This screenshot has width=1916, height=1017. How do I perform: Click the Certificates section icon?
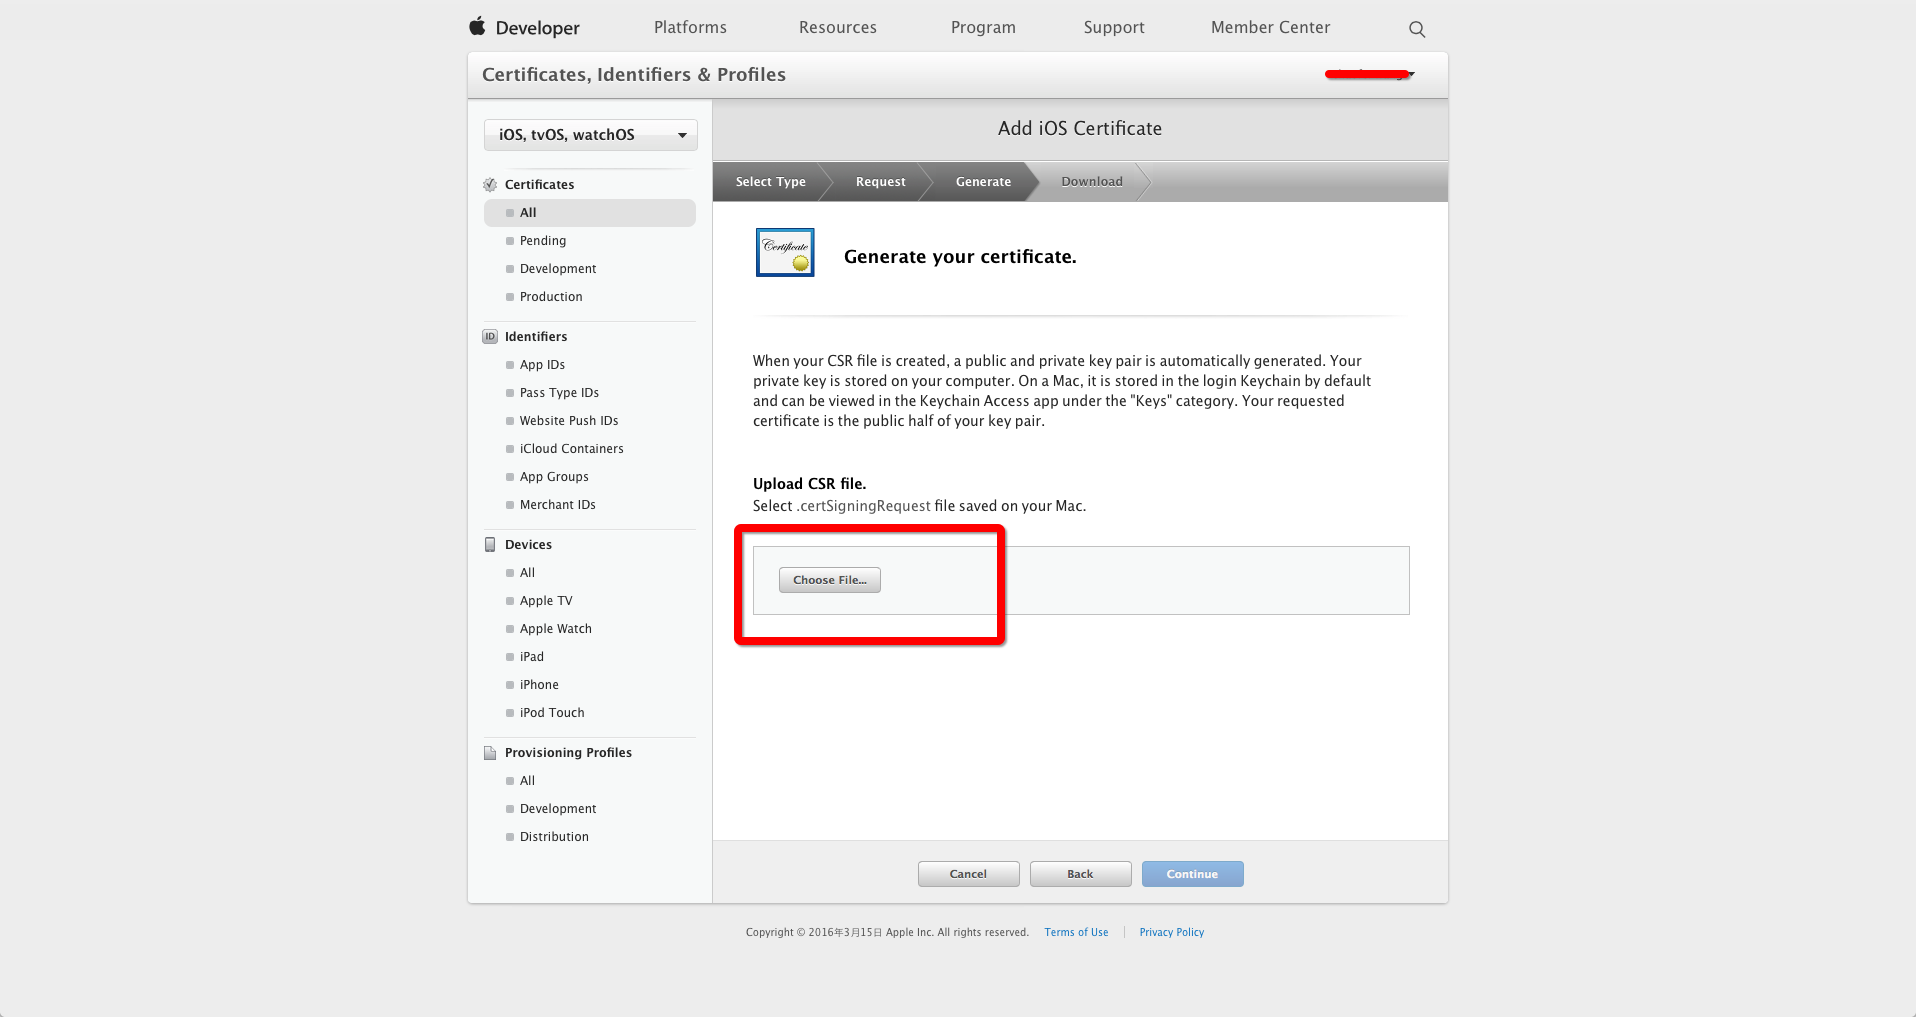coord(490,185)
